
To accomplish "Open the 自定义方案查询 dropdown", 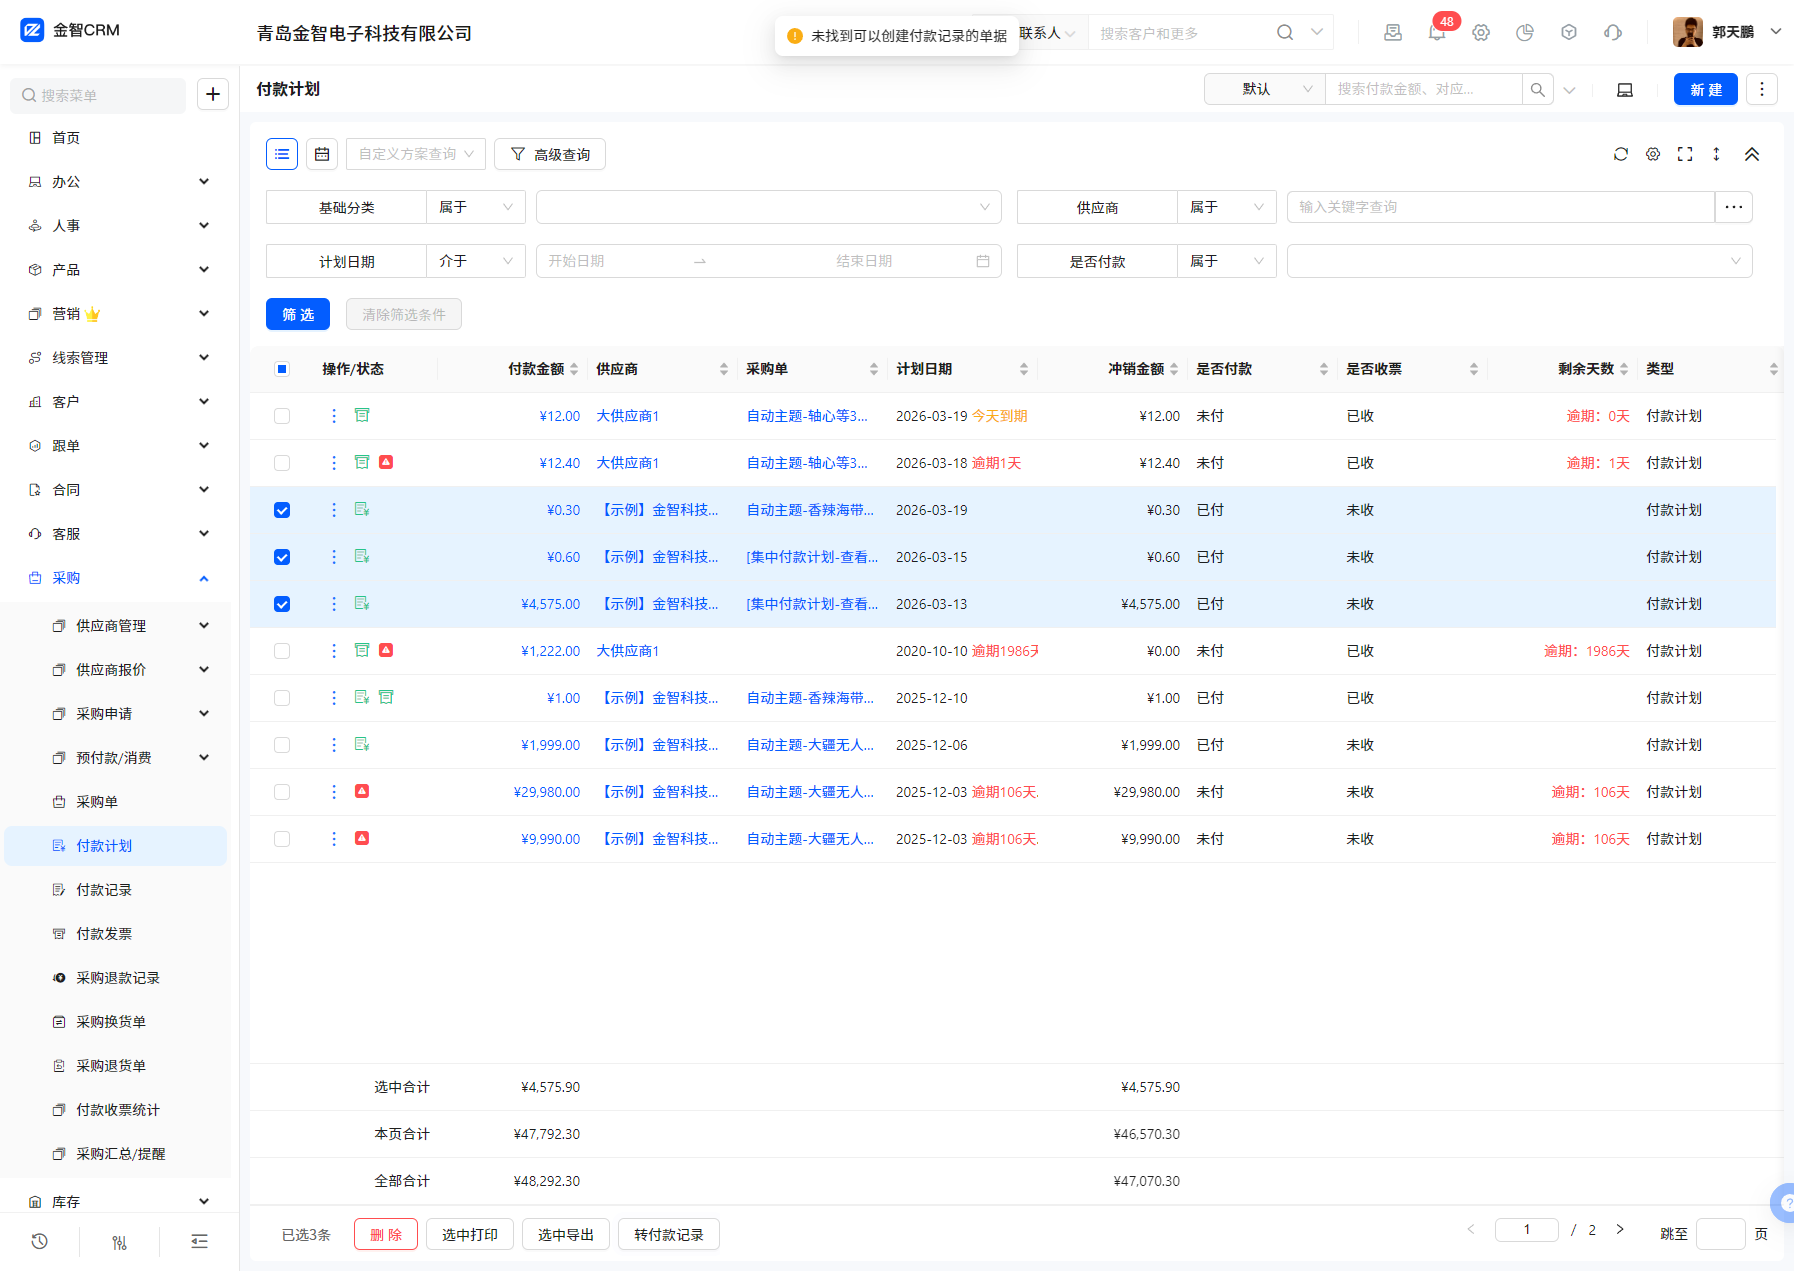I will tap(416, 154).
